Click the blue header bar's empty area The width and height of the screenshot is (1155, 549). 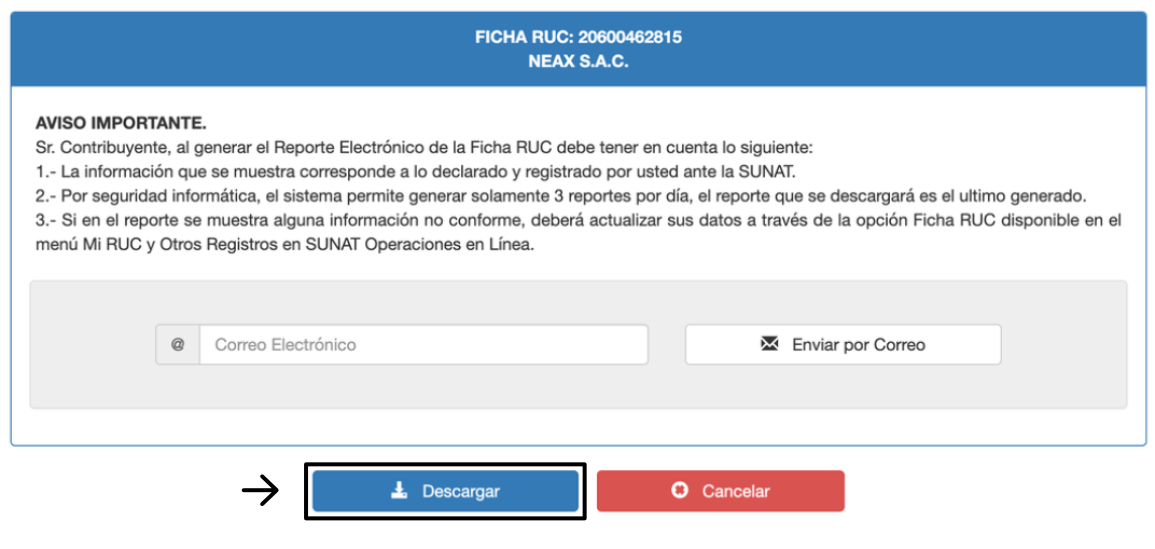pos(250,48)
